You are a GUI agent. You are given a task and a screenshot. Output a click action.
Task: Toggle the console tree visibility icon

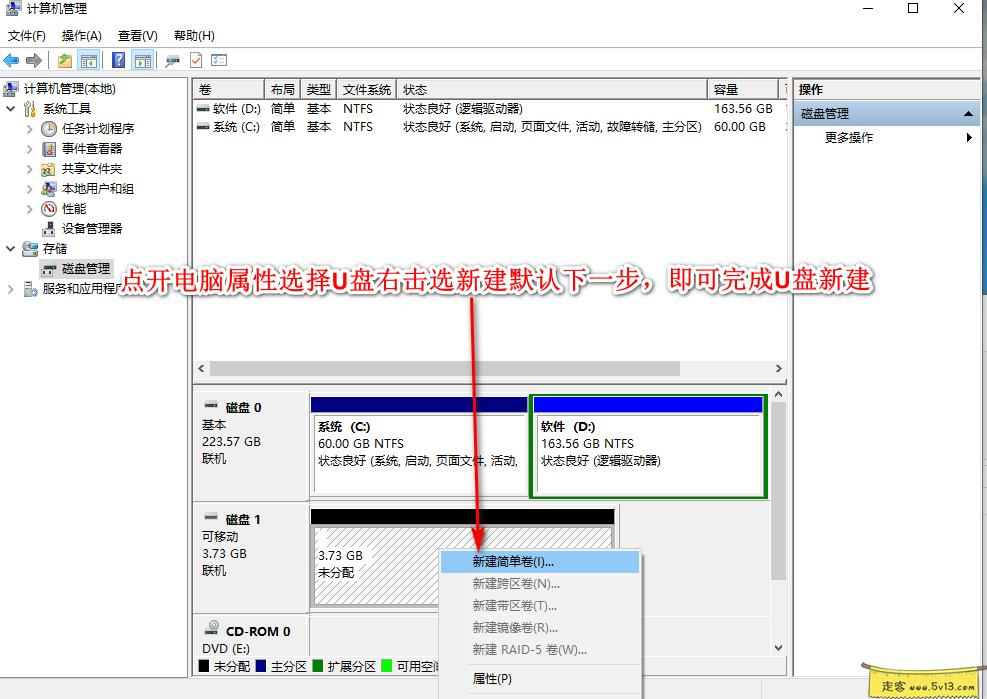pyautogui.click(x=91, y=59)
